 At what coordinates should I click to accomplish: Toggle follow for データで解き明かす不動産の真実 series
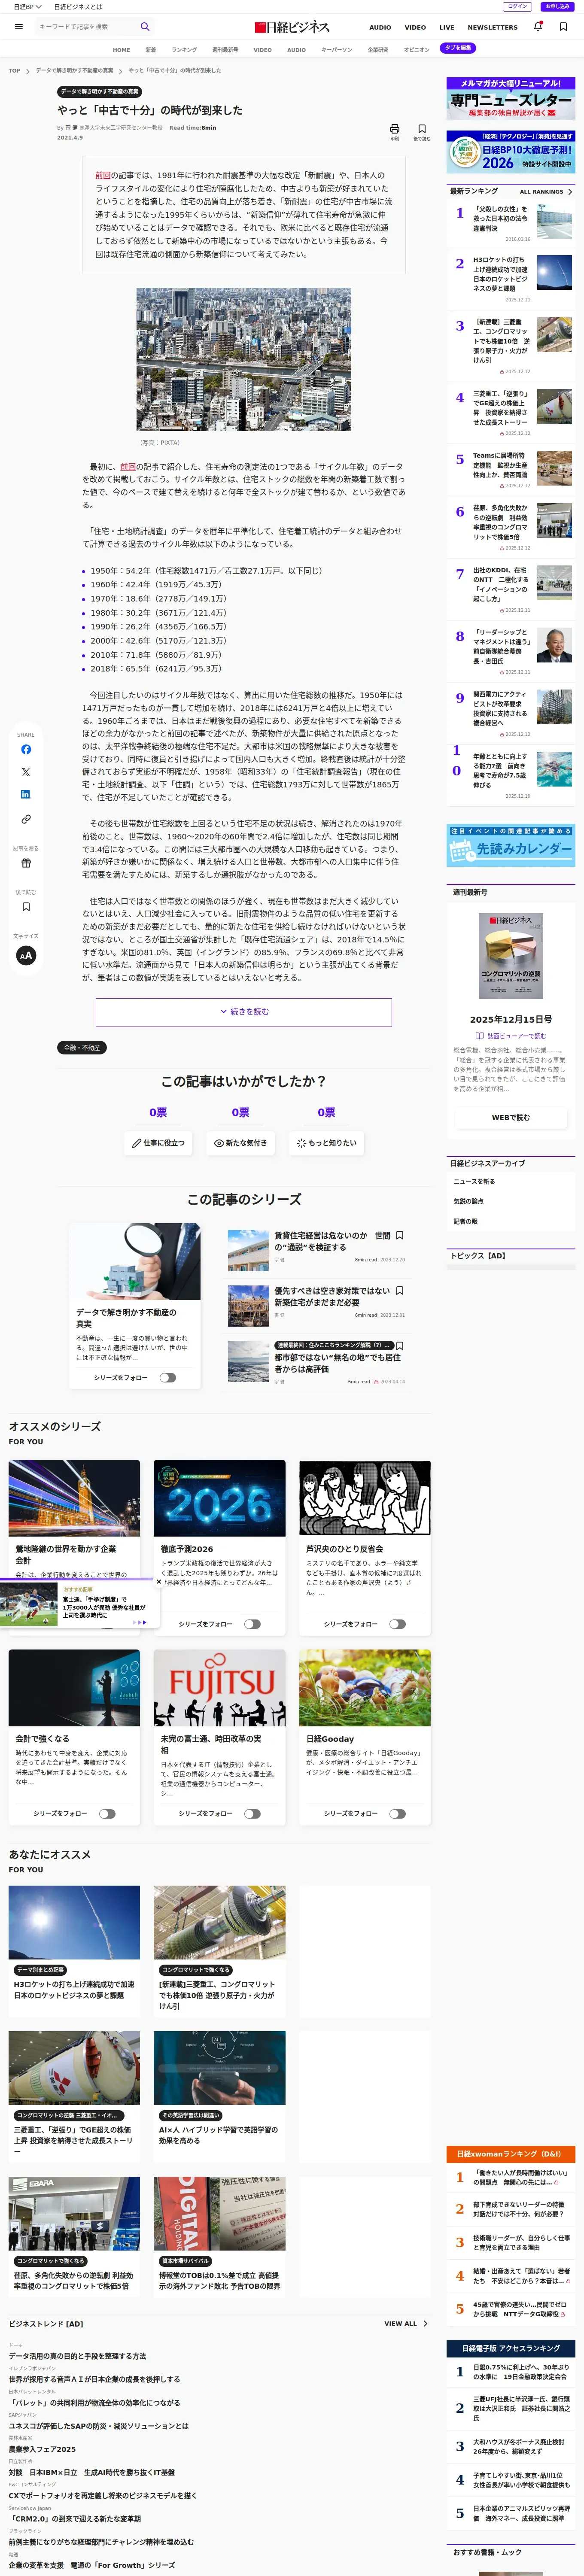(x=167, y=1378)
